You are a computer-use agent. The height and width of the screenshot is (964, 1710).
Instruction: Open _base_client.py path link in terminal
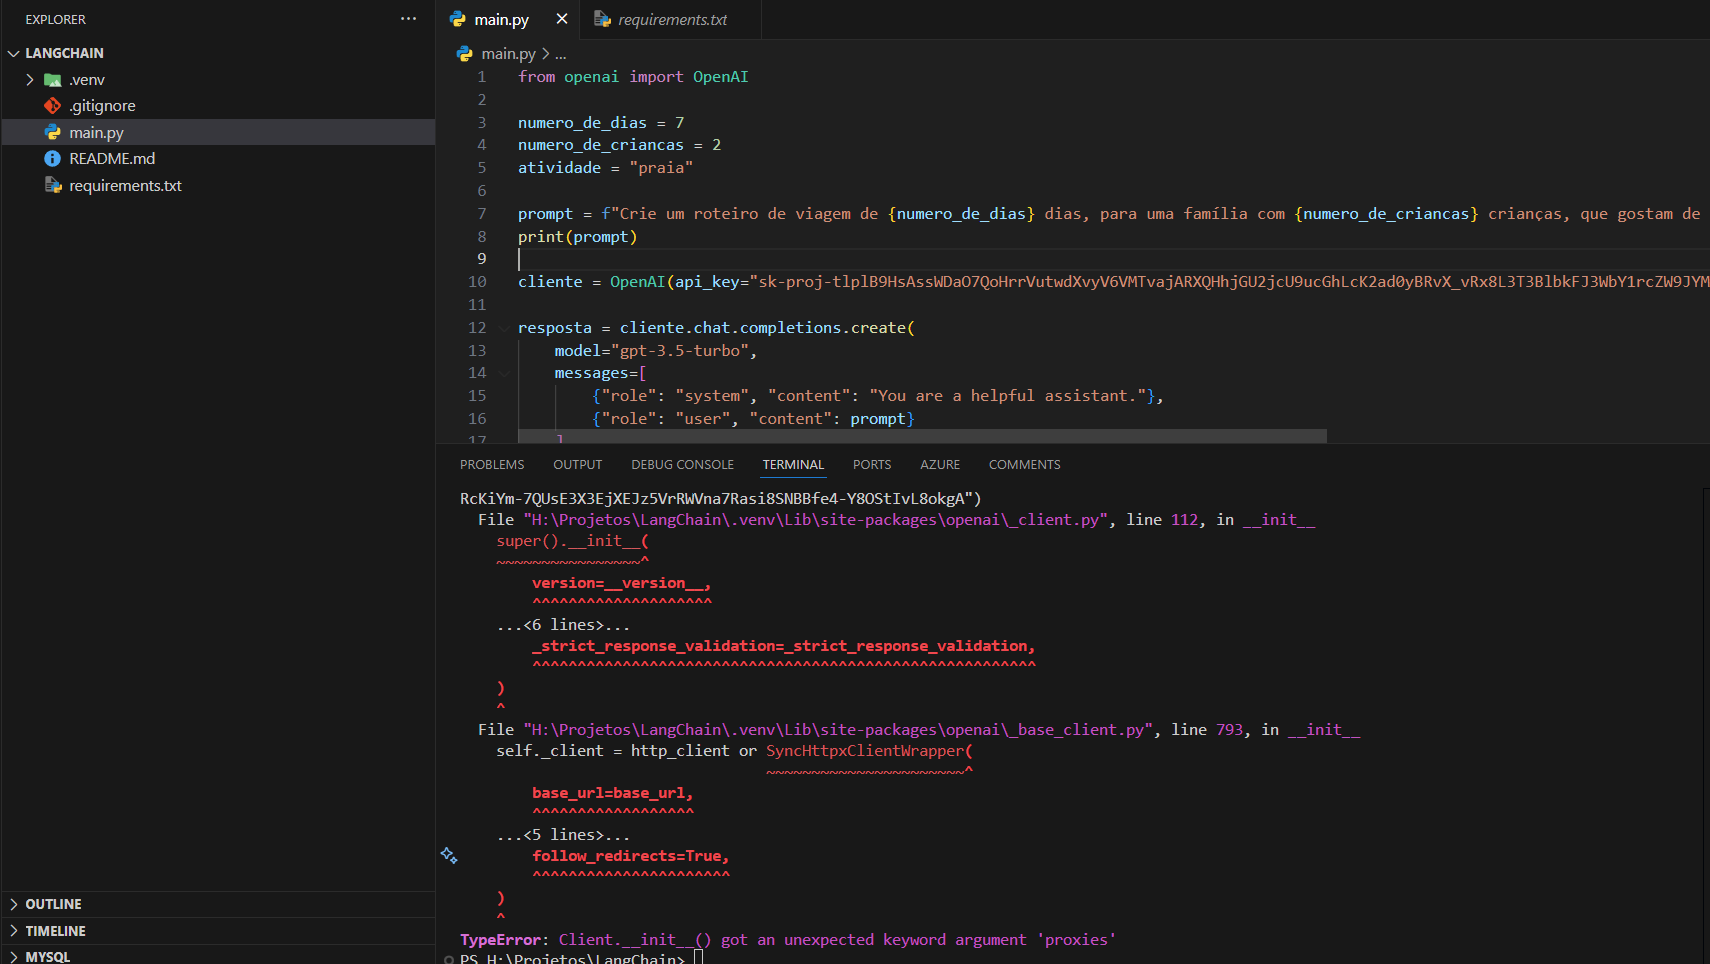pyautogui.click(x=838, y=730)
